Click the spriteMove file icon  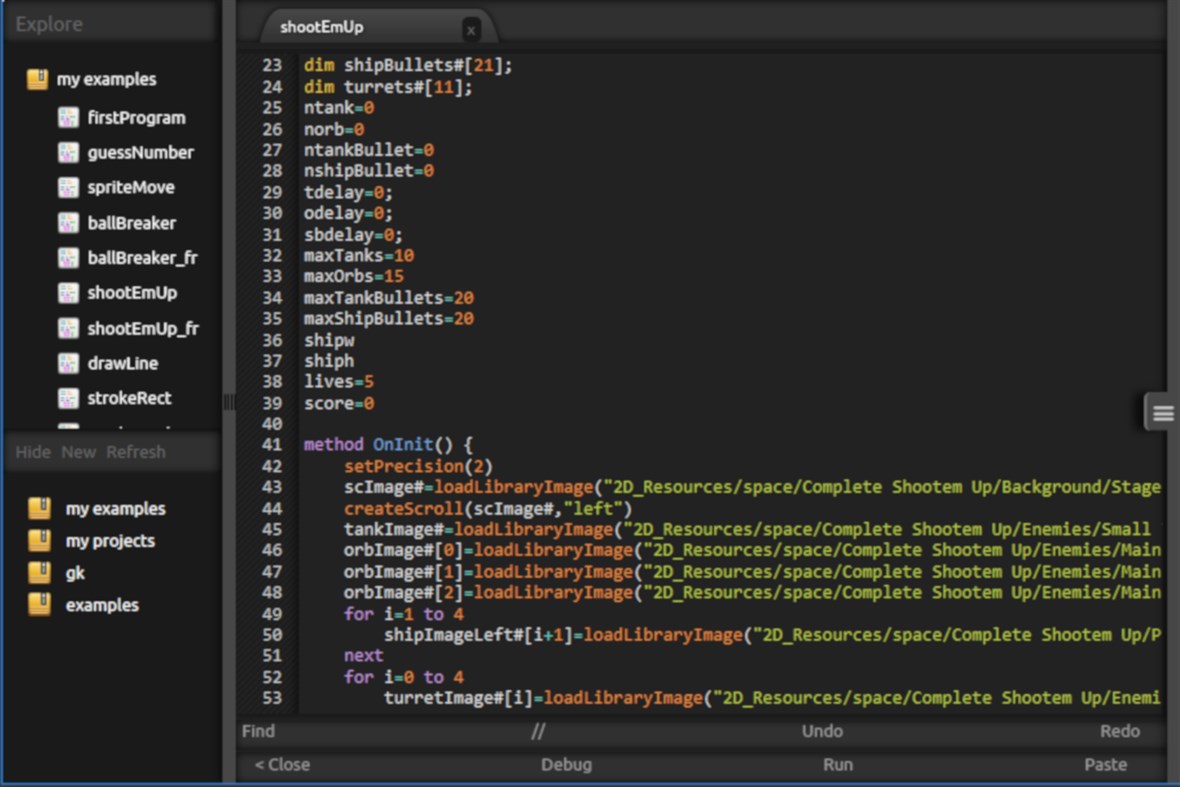(x=68, y=187)
